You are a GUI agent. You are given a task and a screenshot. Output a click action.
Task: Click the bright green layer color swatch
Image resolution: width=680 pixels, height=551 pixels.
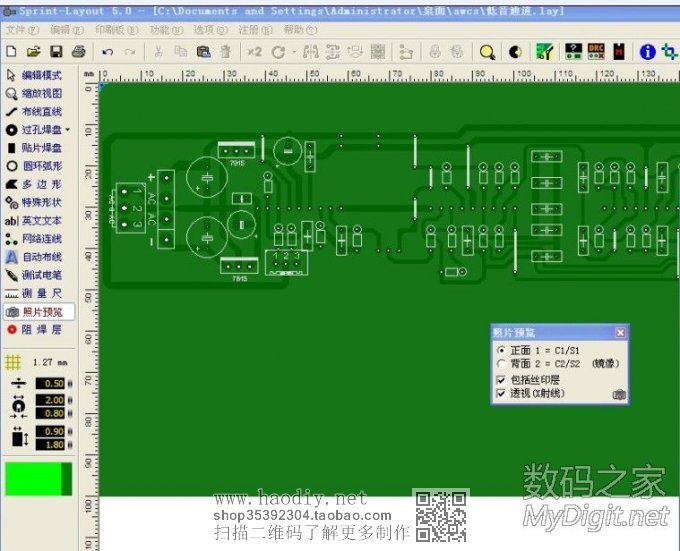(x=33, y=478)
